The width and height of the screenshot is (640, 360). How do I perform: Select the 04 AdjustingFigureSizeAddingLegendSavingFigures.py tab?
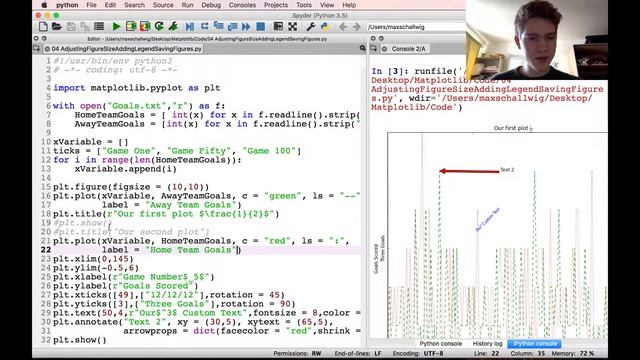pyautogui.click(x=123, y=49)
